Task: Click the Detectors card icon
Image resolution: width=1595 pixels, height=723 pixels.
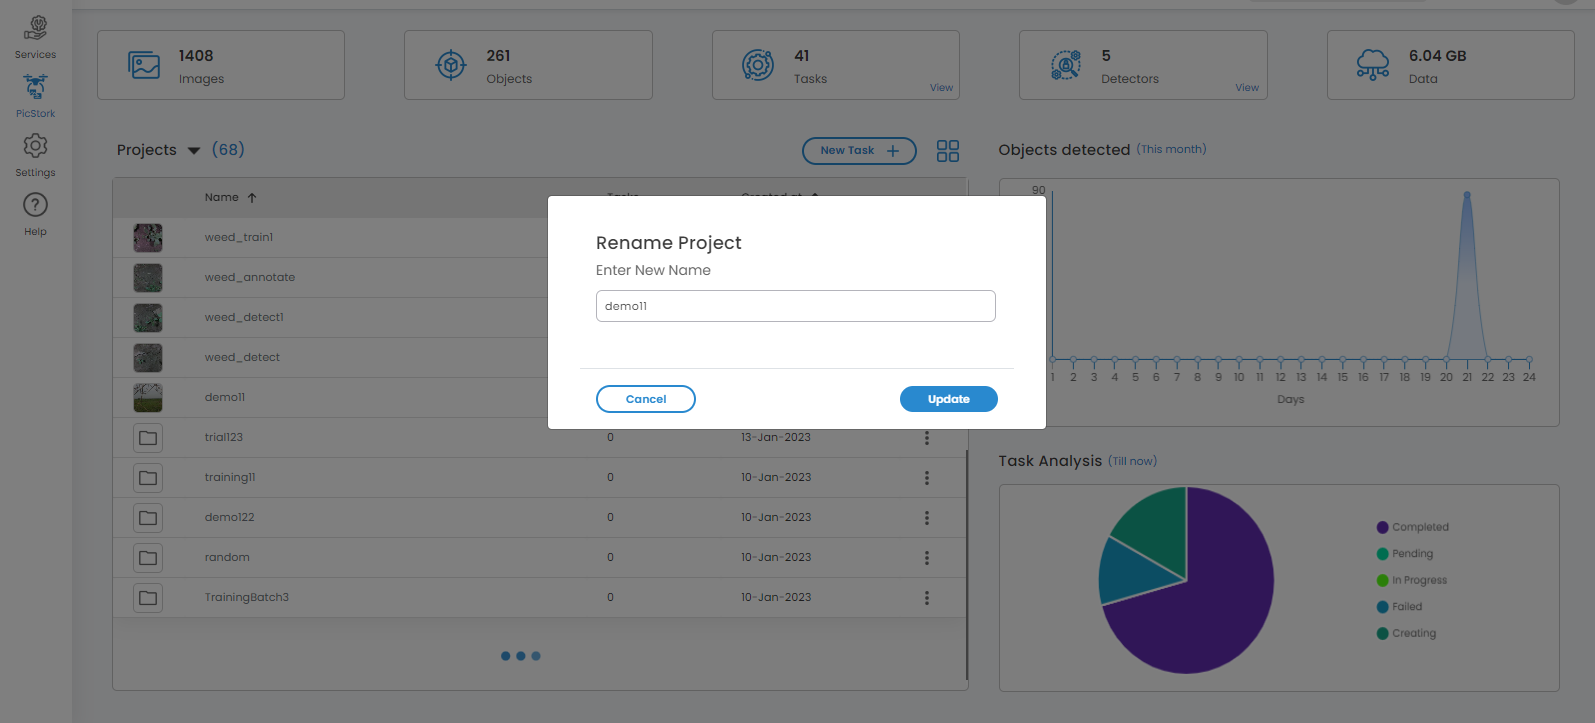Action: click(x=1065, y=66)
